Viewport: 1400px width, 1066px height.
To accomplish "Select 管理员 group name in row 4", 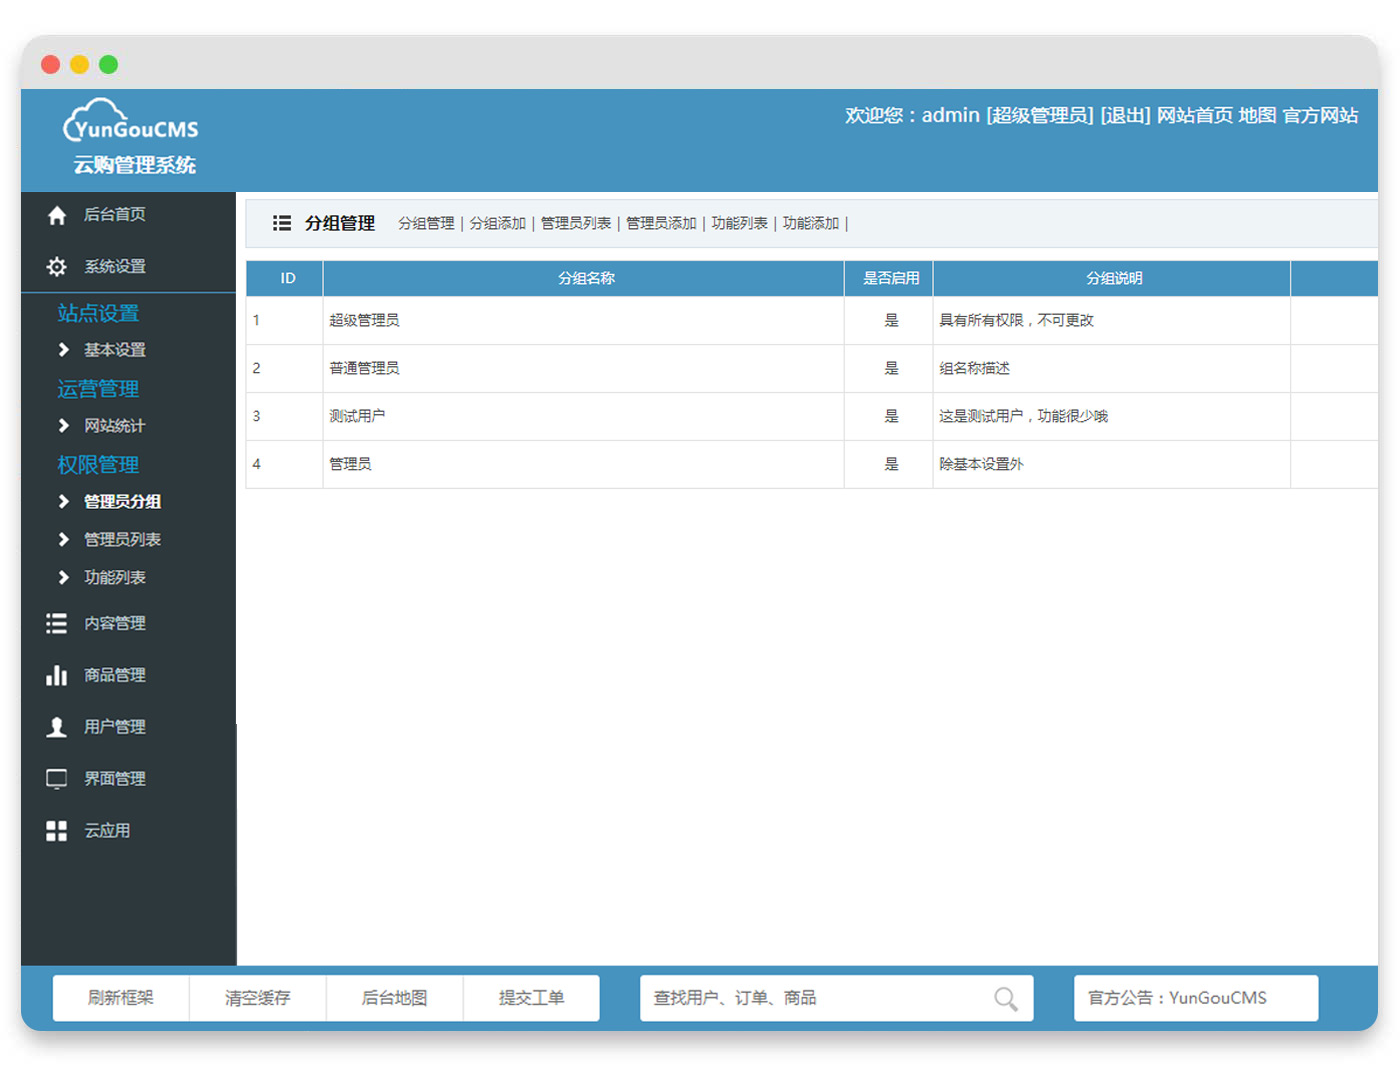I will [x=350, y=465].
